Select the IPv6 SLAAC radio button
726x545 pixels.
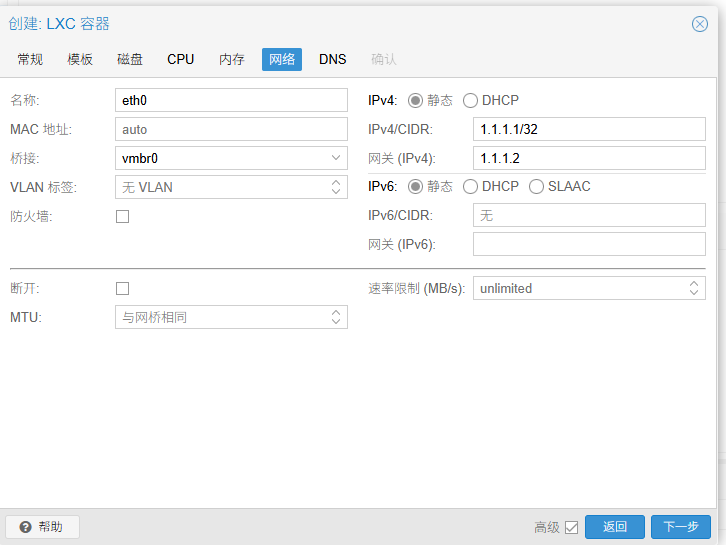click(536, 187)
